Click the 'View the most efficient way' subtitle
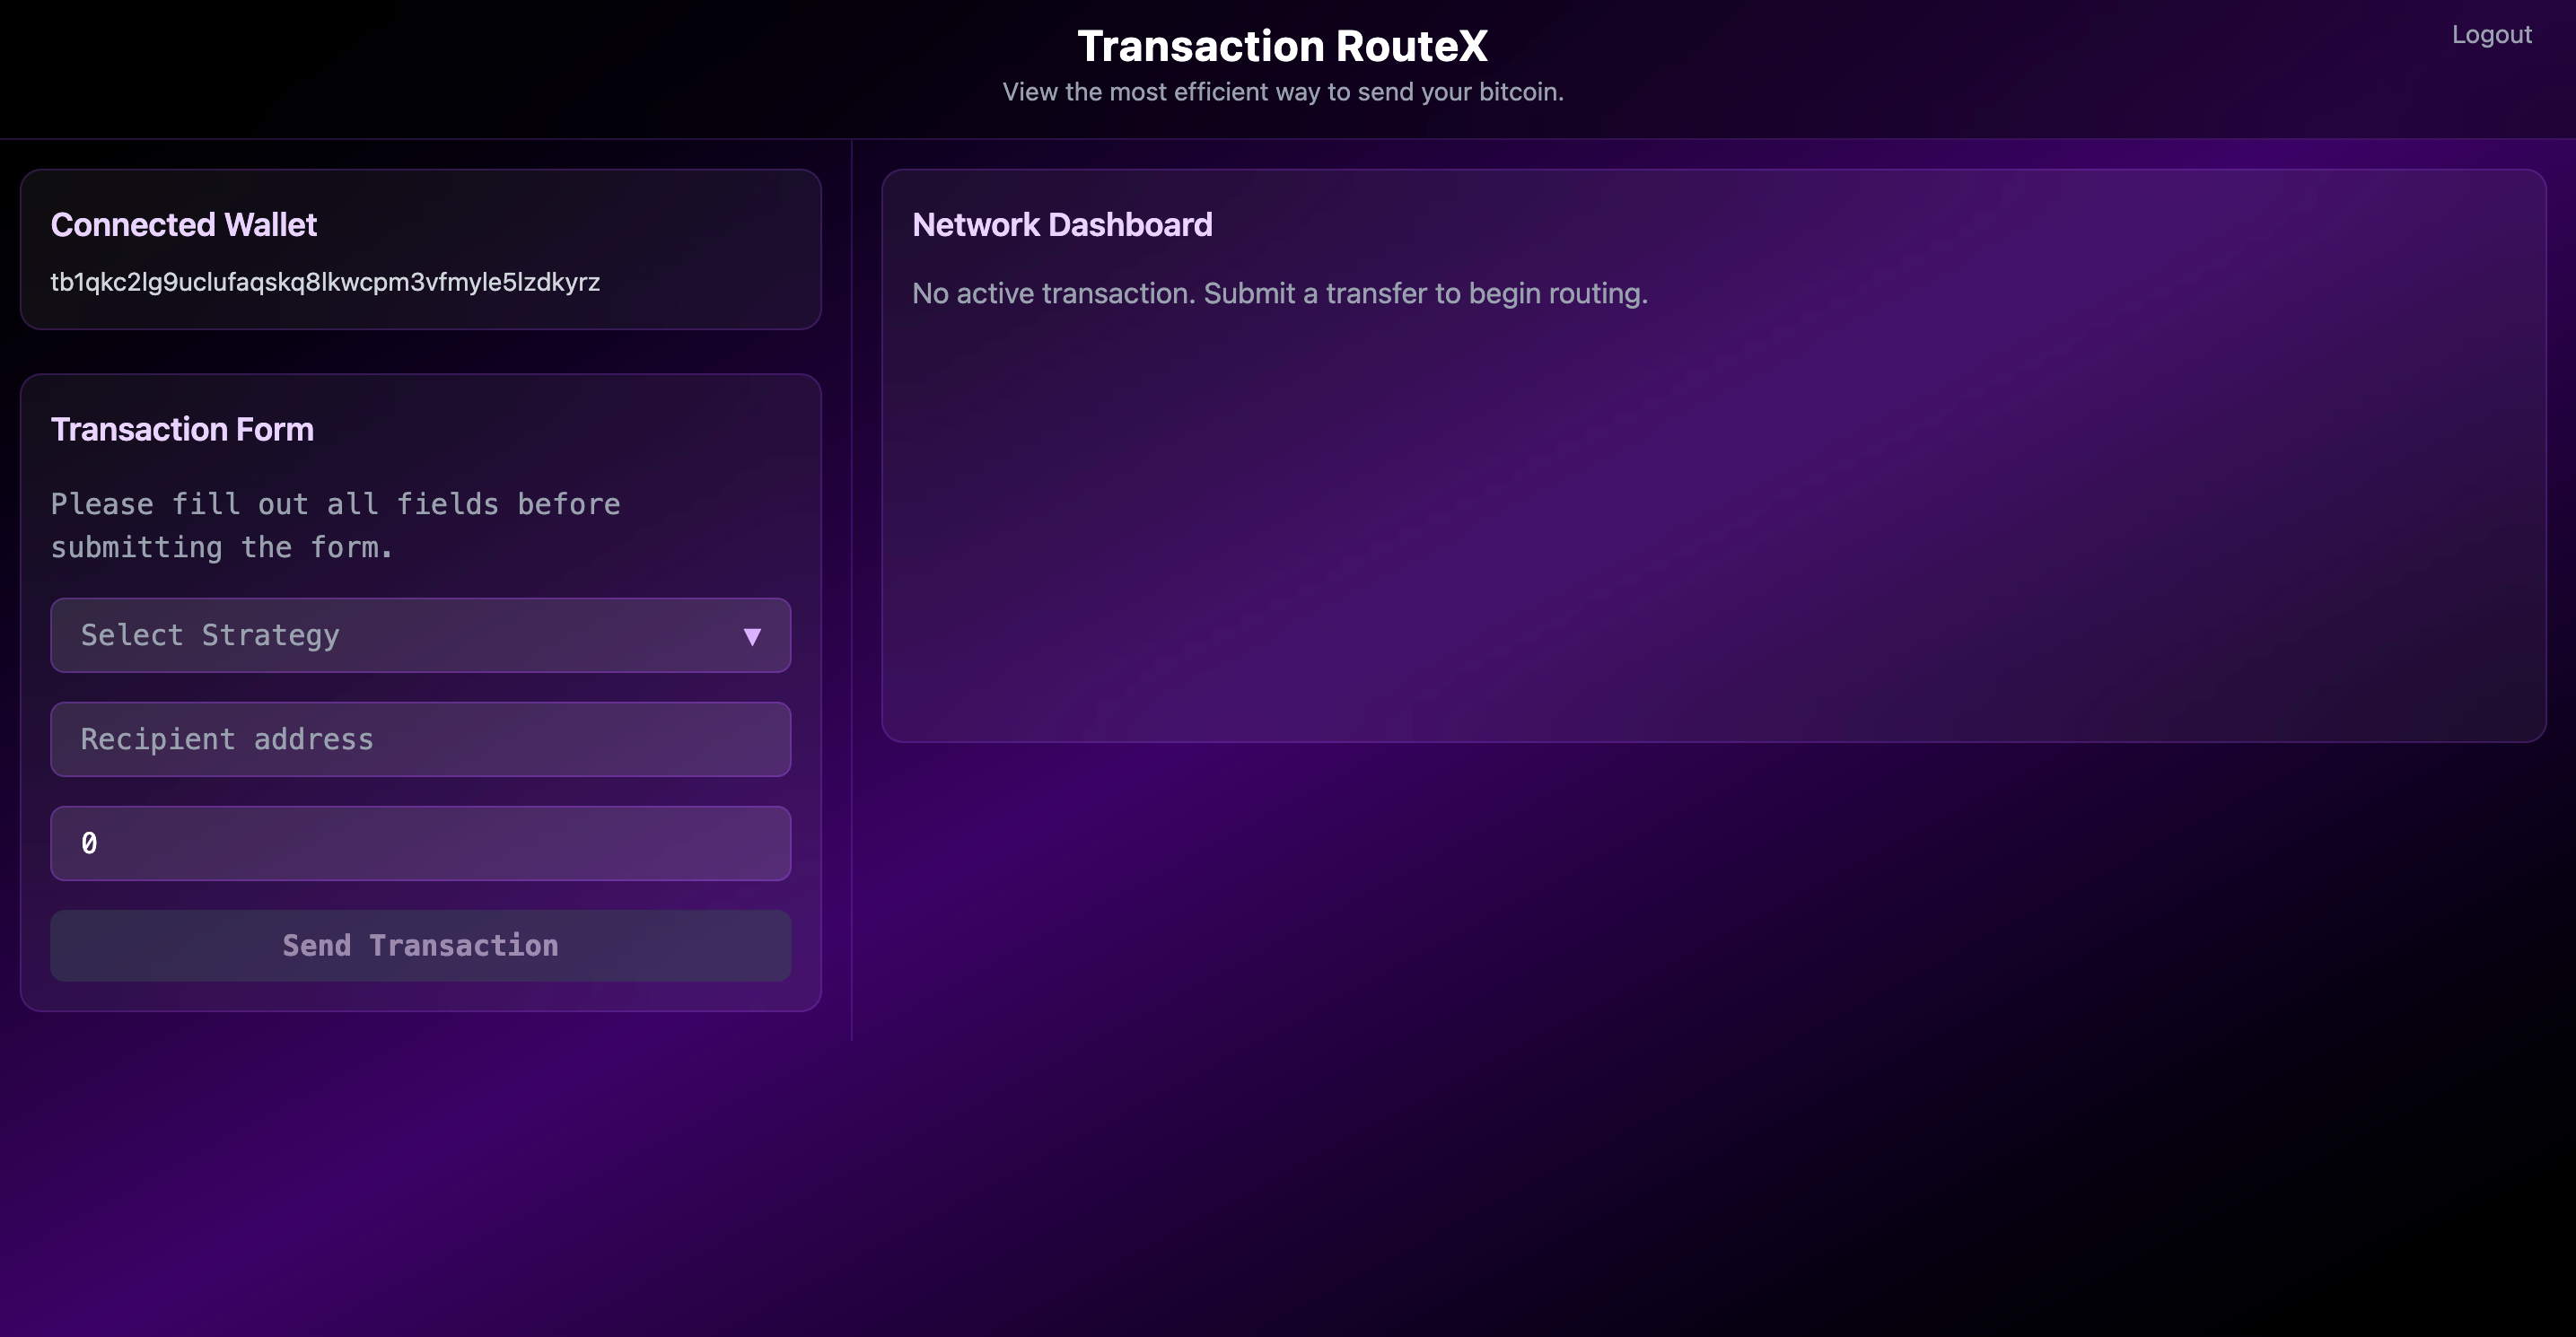The width and height of the screenshot is (2576, 1337). tap(1282, 92)
